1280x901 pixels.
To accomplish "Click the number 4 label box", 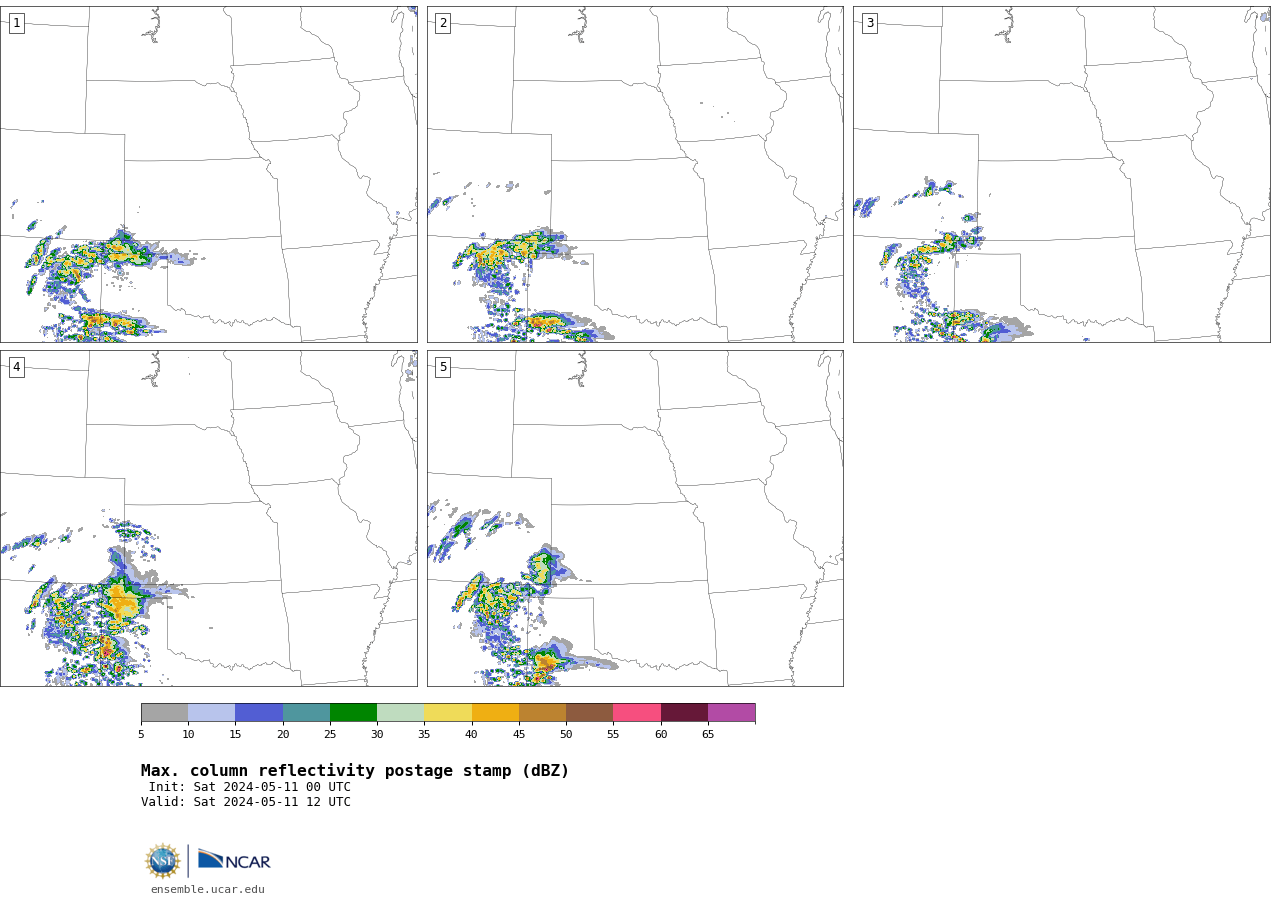I will [16, 367].
